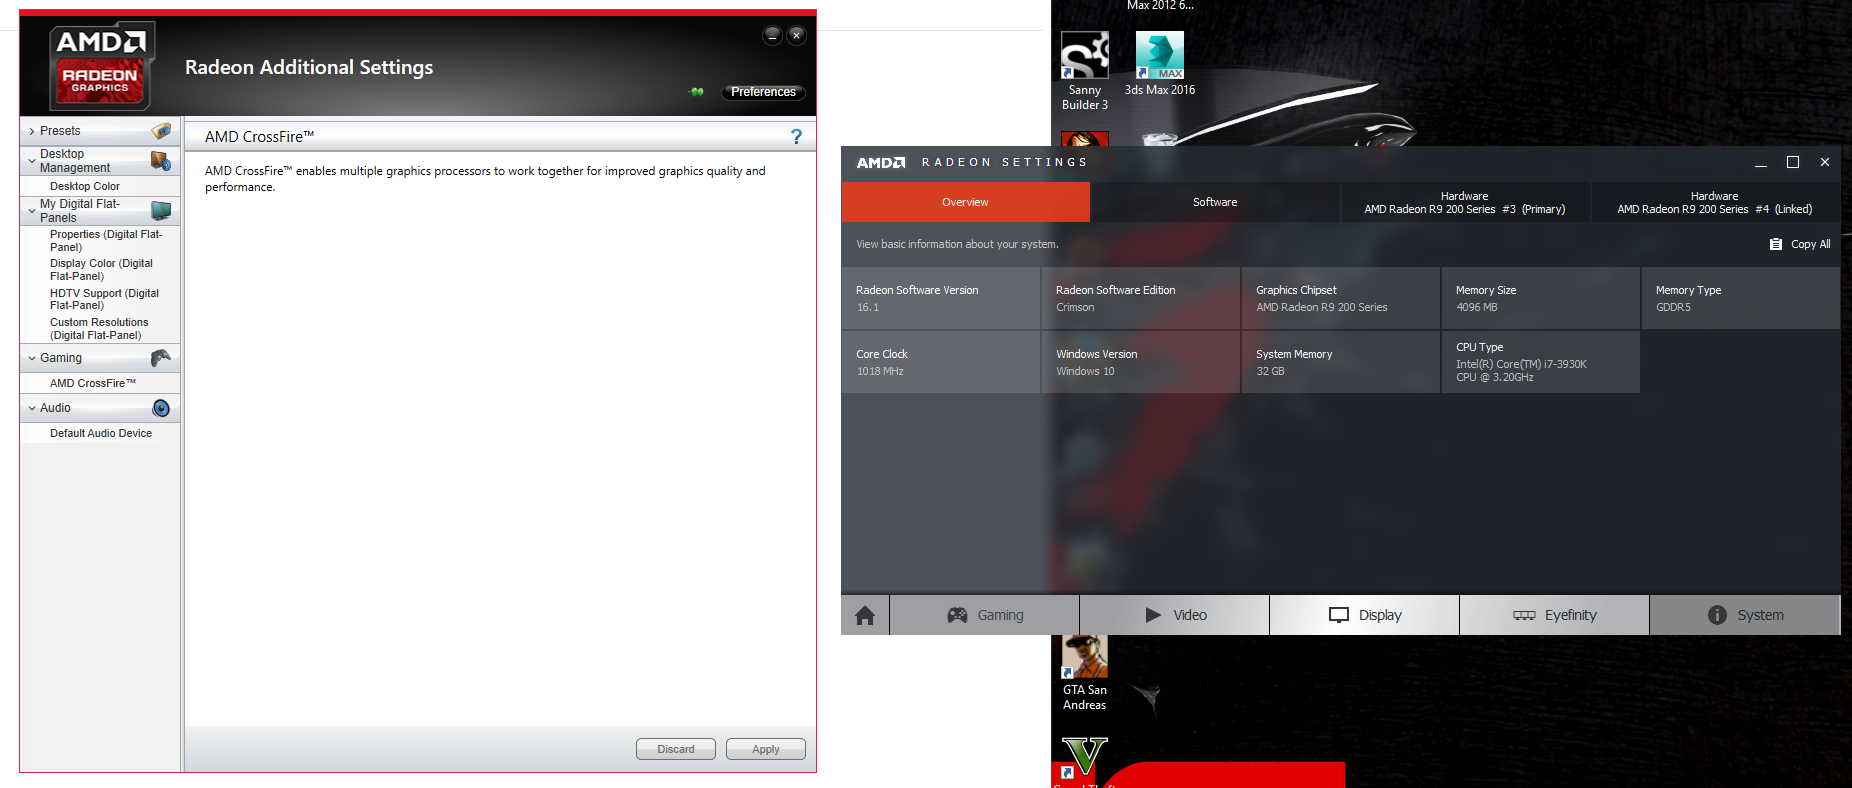Open Hardware tab for R9 200 #3 Primary
Viewport: 1852px width, 788px height.
pyautogui.click(x=1465, y=202)
